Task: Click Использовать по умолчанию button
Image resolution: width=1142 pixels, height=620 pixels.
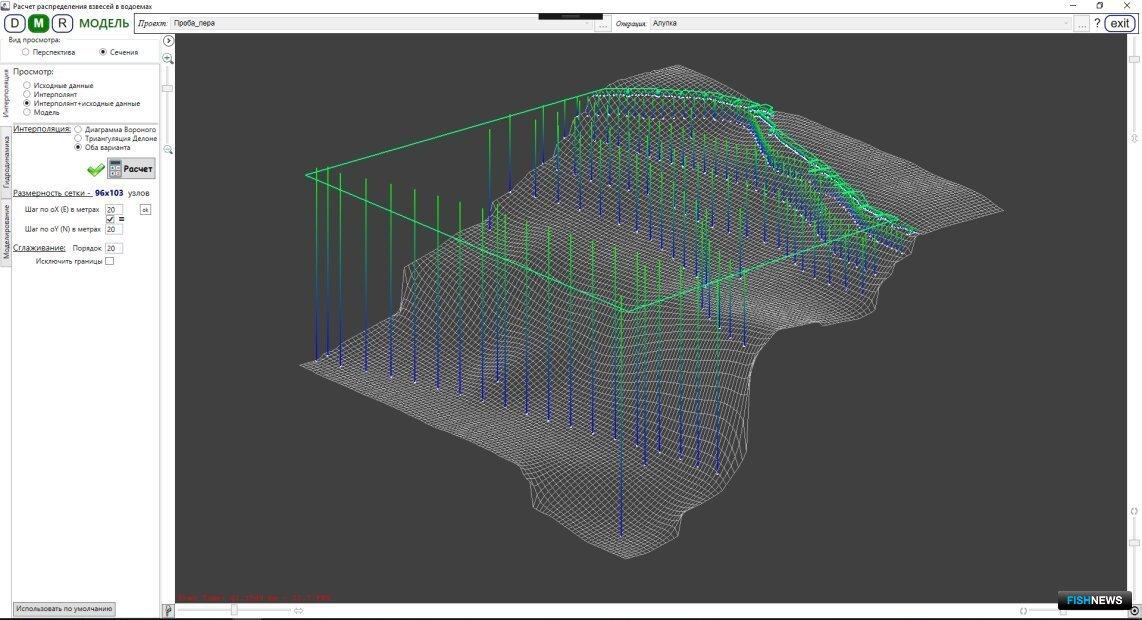Action: [64, 609]
